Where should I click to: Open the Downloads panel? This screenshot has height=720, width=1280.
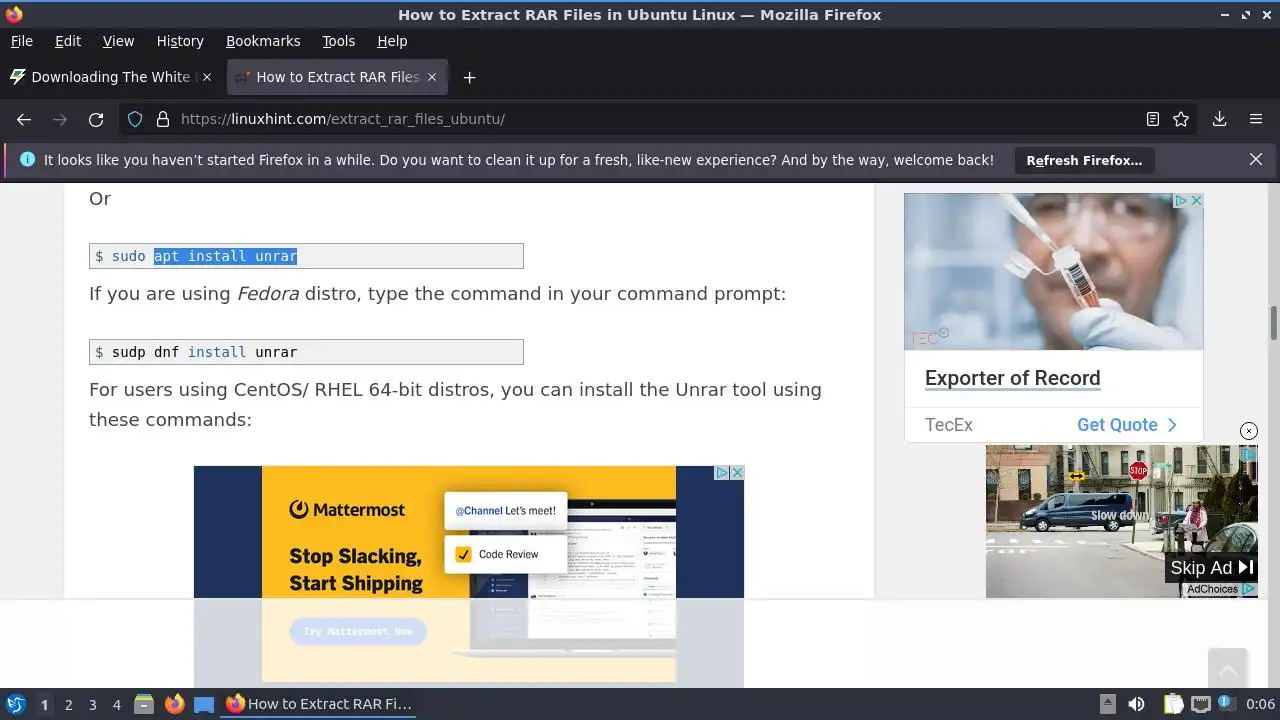tap(1220, 119)
